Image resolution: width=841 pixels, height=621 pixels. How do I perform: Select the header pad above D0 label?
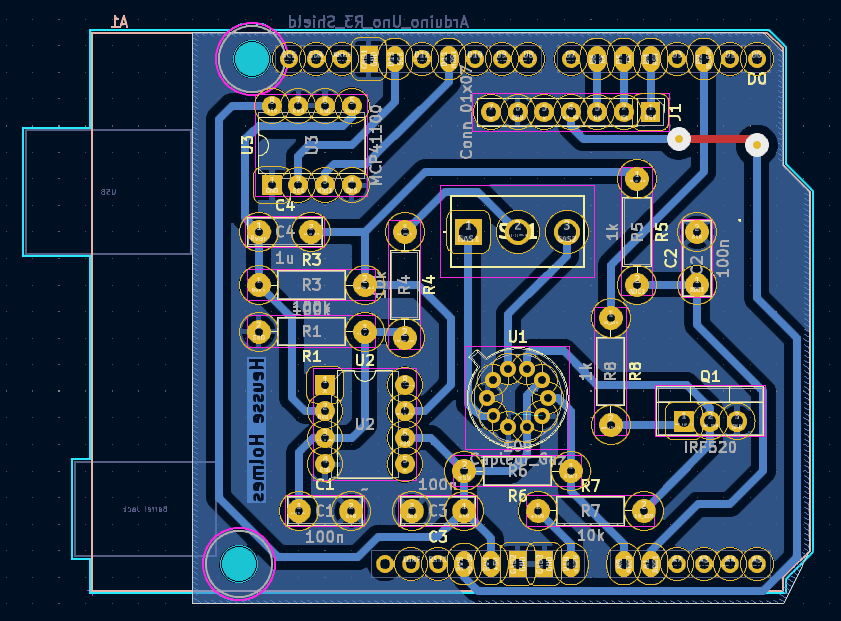tap(757, 58)
